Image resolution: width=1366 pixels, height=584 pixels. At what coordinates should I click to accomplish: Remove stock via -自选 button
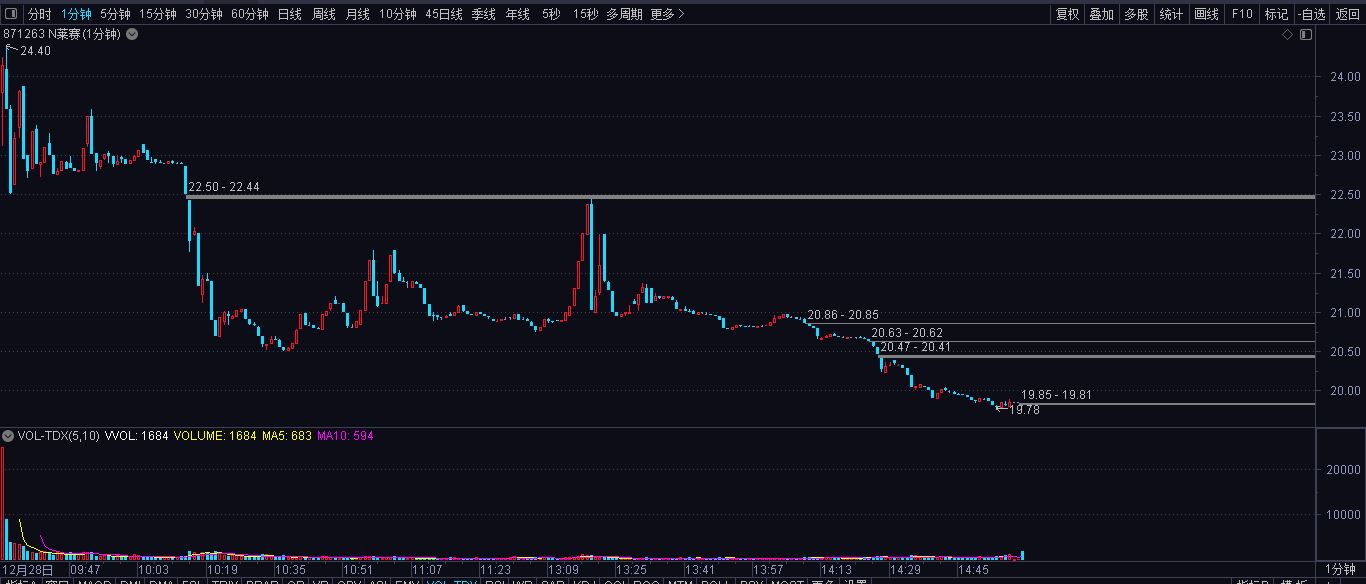(x=1311, y=14)
